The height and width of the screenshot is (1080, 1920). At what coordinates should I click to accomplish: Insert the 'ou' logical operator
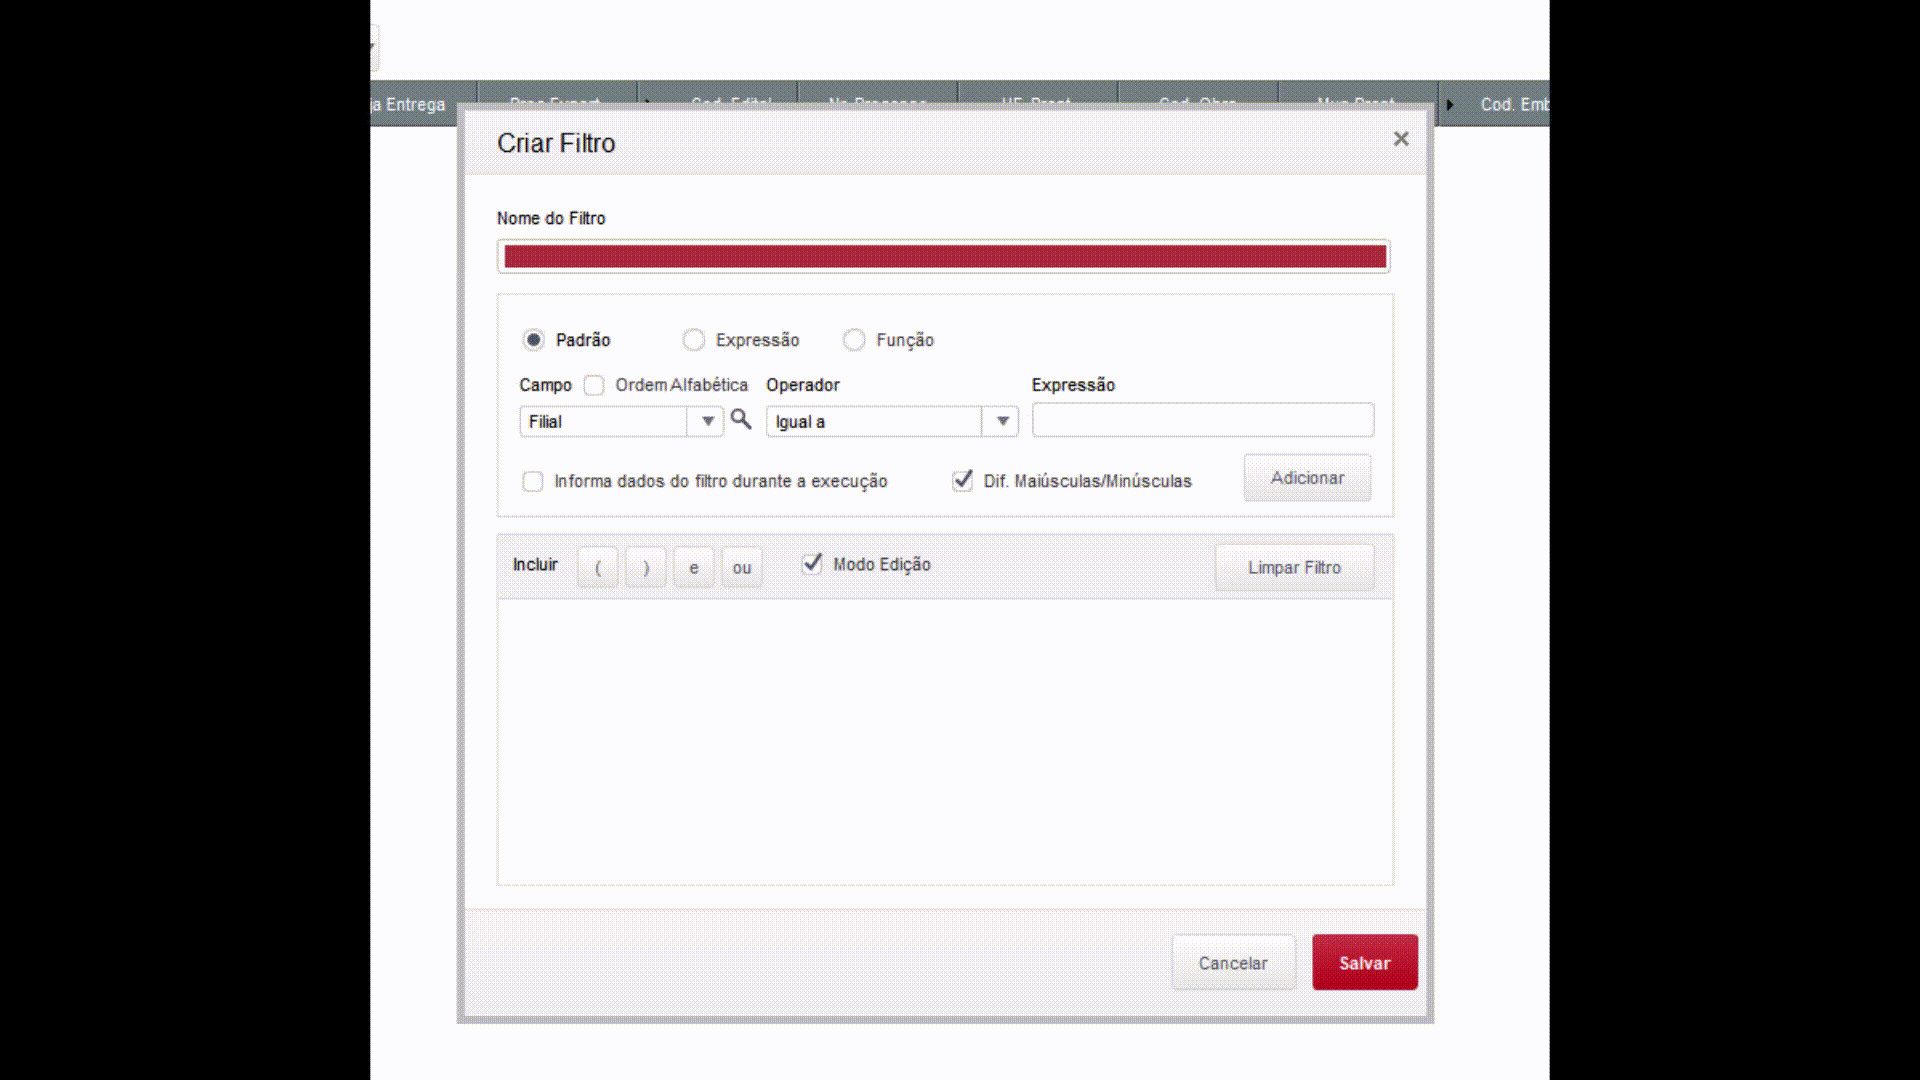pos(742,567)
